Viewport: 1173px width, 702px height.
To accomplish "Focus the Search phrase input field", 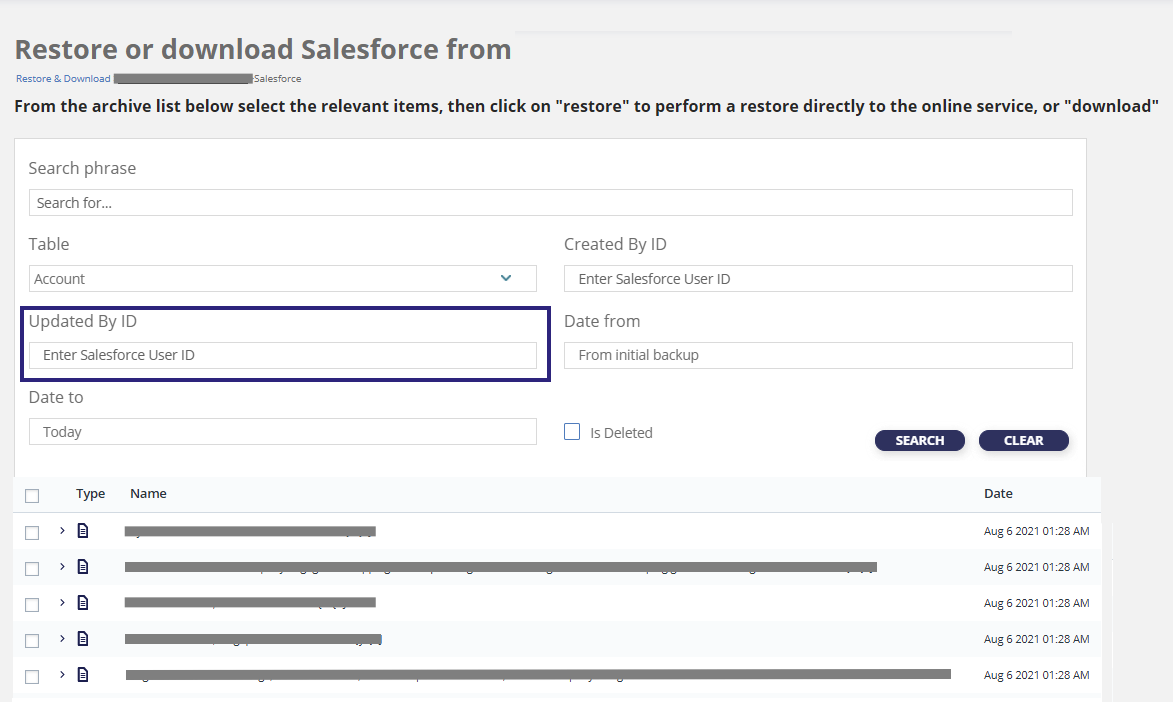I will (x=551, y=203).
